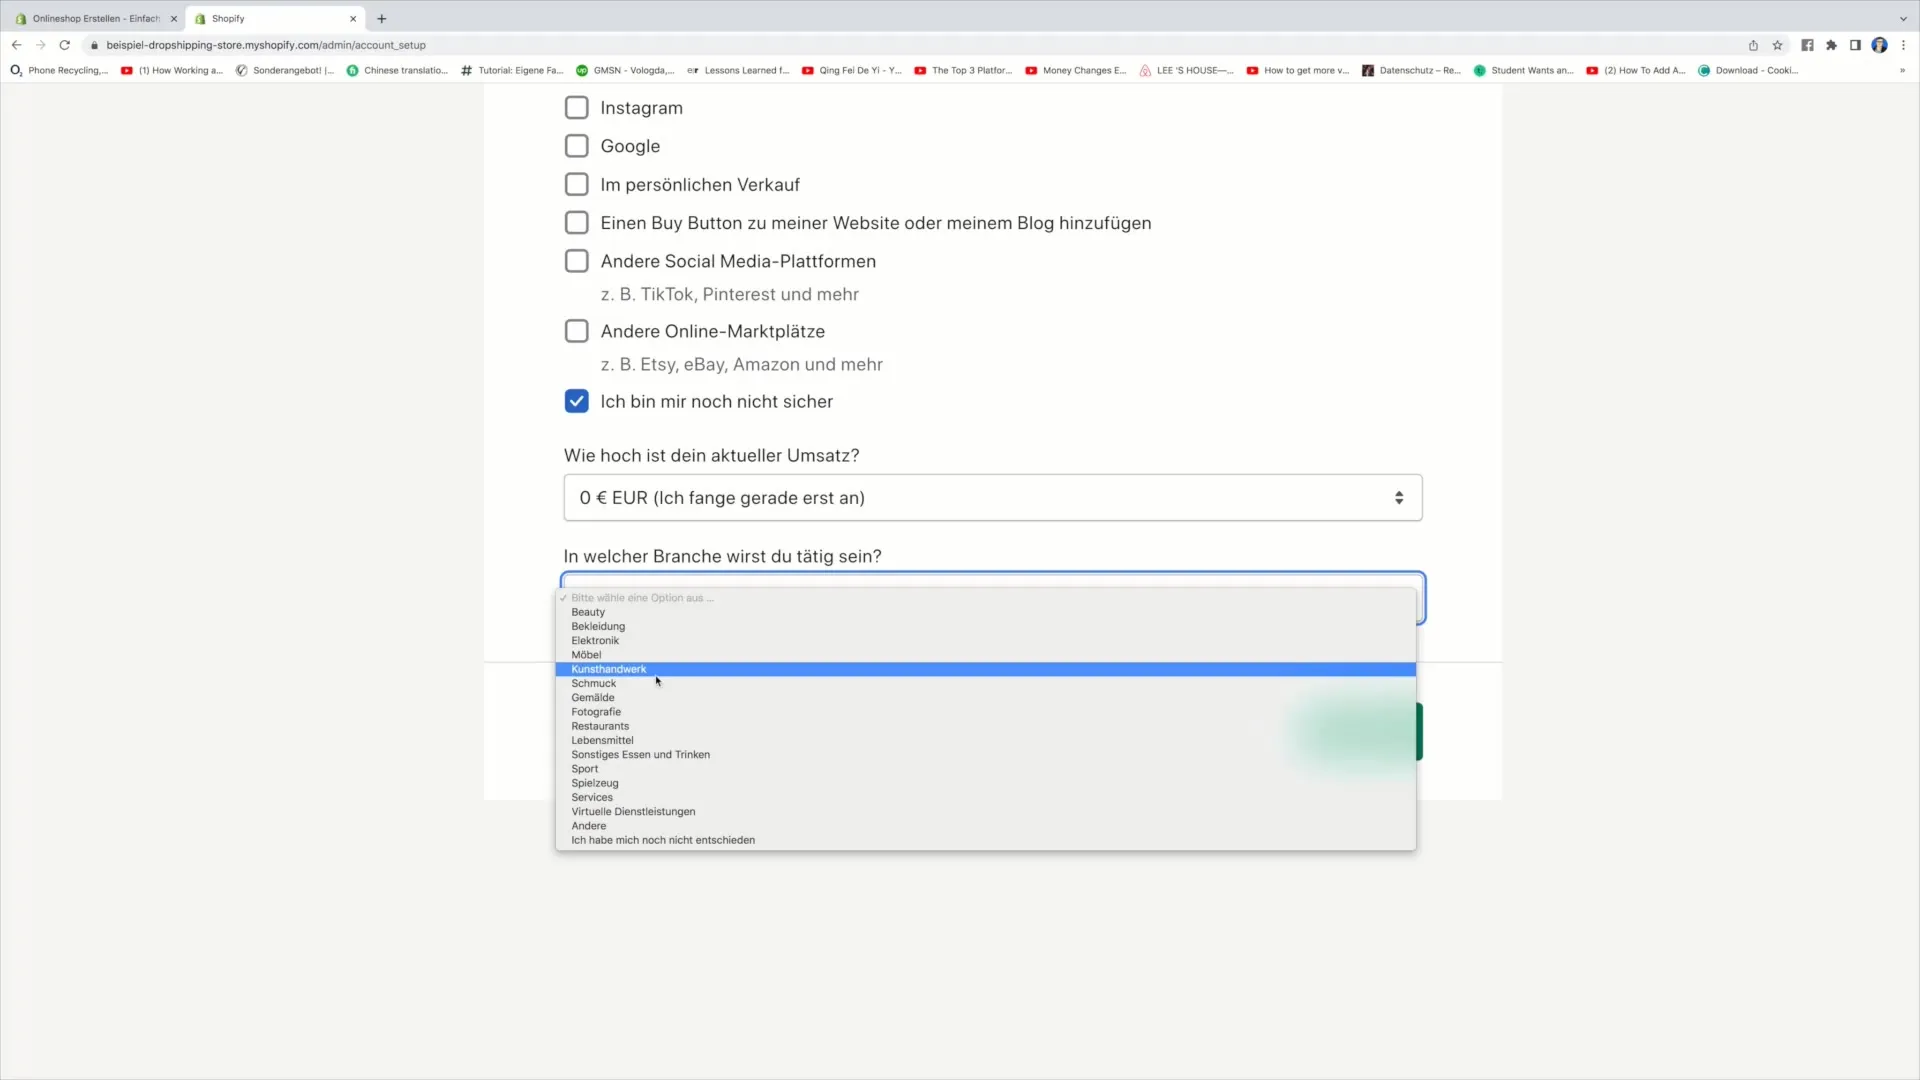
Task: Share this page via share icon
Action: pos(1753,45)
